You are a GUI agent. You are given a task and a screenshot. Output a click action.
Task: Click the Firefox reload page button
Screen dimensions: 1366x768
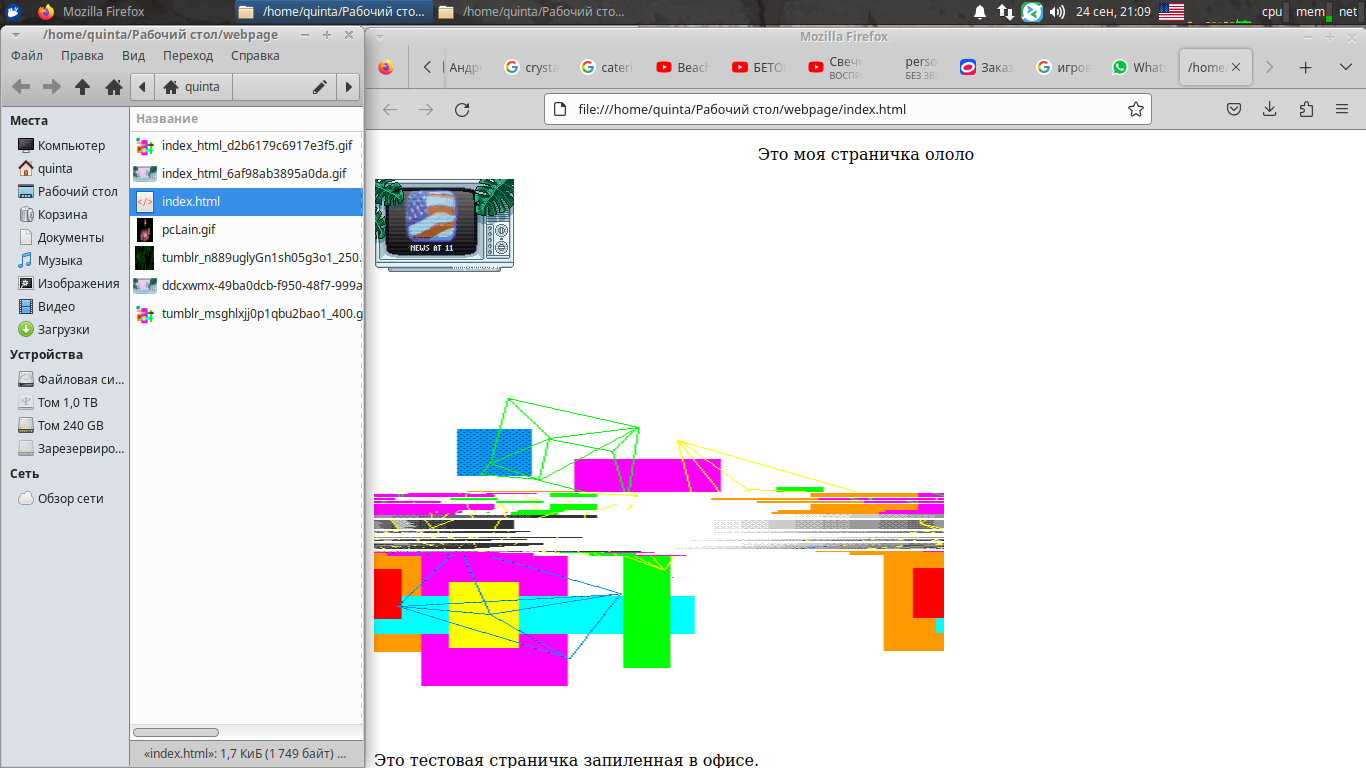coord(462,110)
